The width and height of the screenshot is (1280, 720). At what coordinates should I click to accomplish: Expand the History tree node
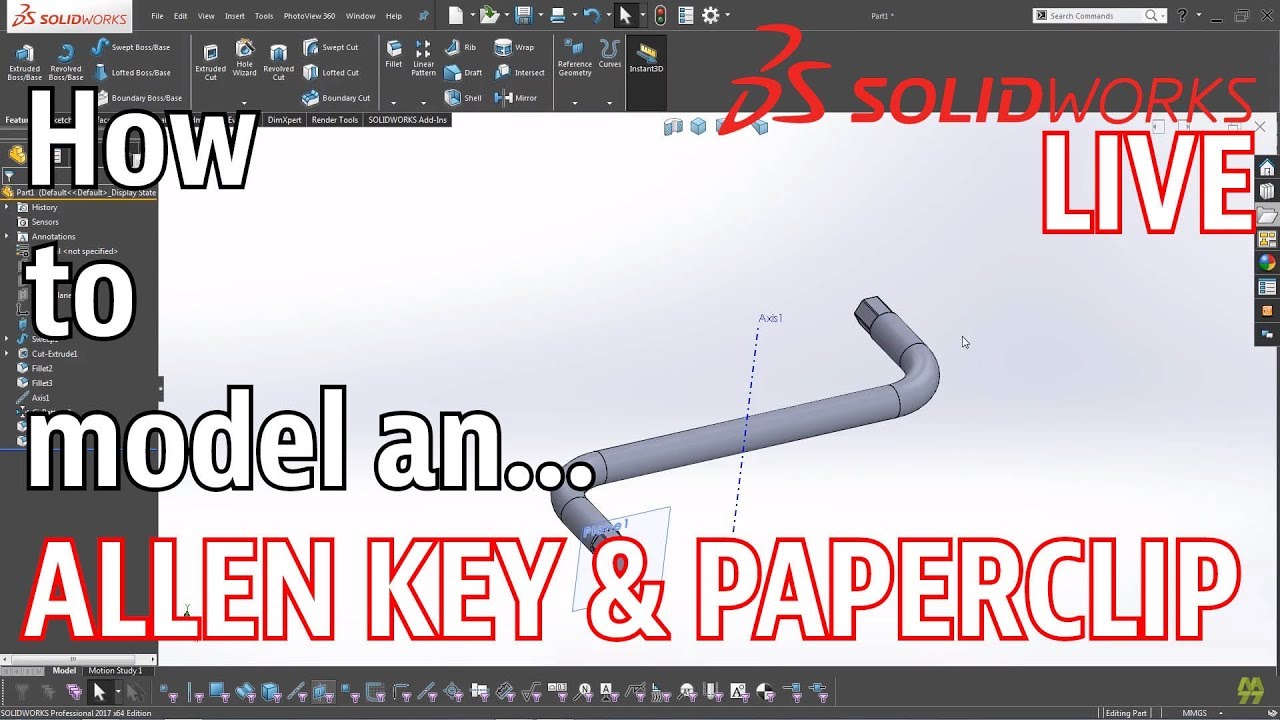click(7, 207)
